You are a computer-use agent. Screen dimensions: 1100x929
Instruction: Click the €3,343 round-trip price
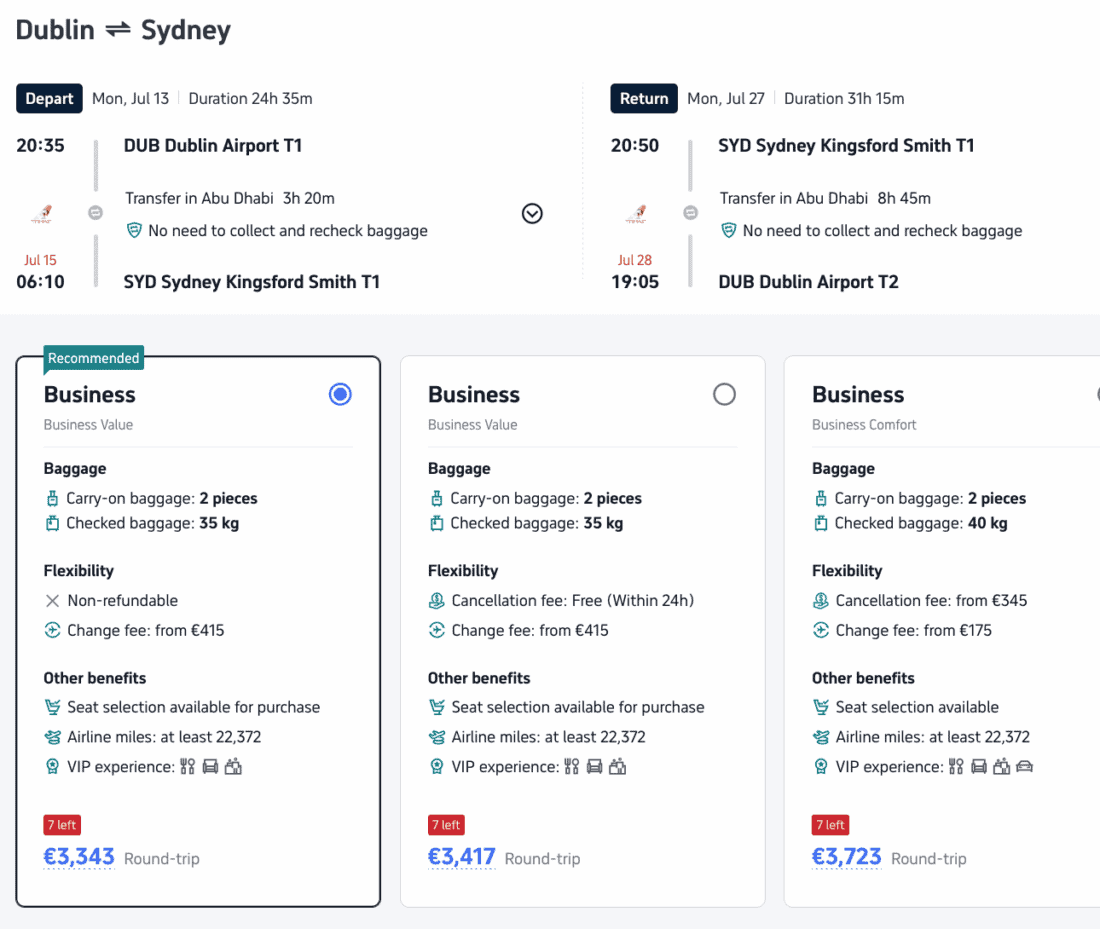click(x=79, y=857)
